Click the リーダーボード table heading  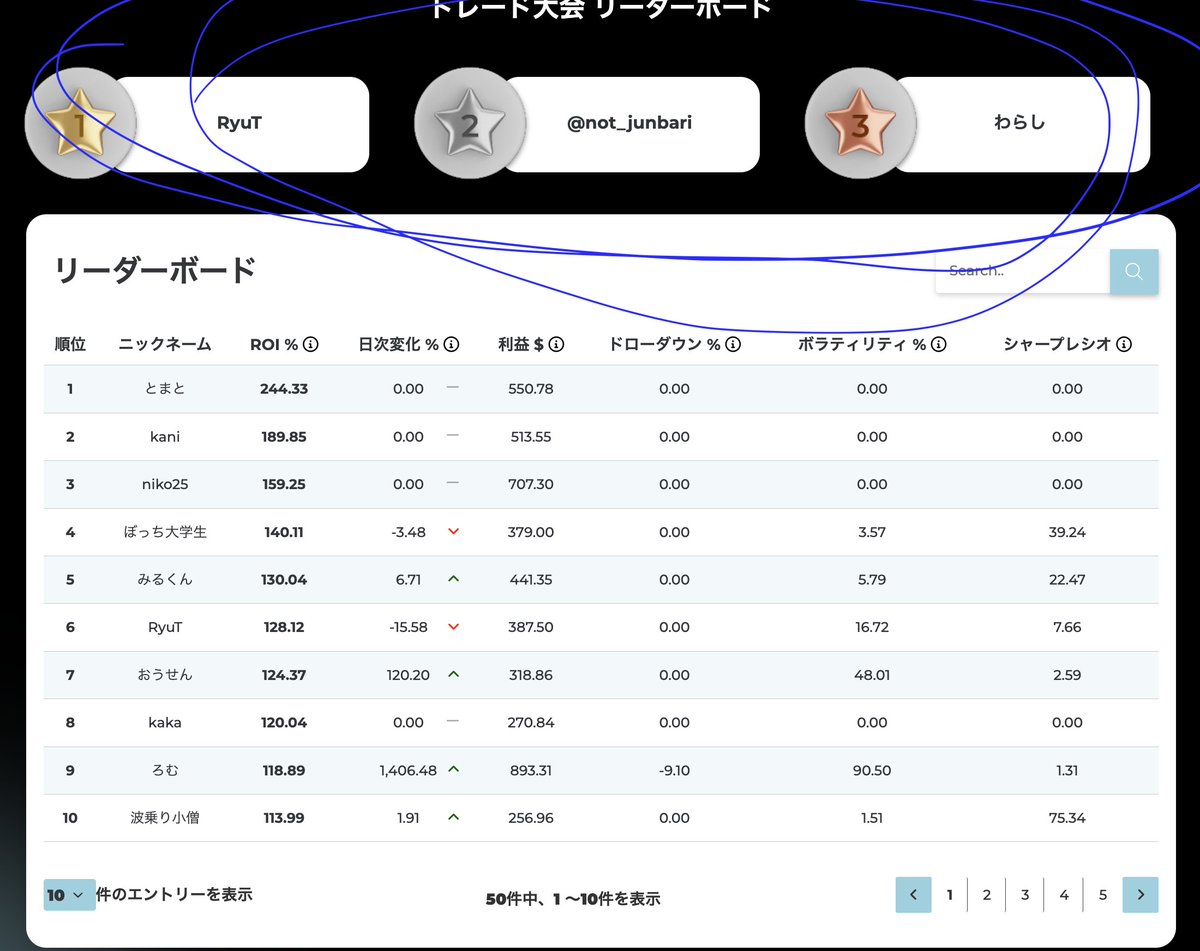coord(155,271)
